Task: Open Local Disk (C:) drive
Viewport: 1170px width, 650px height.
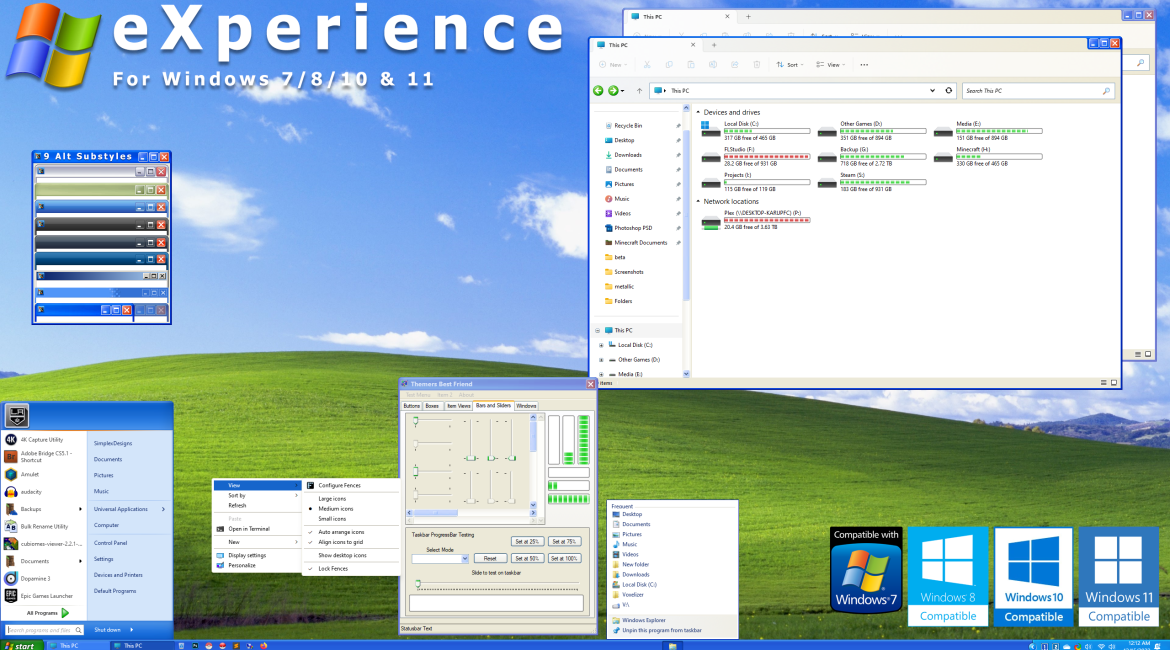Action: point(741,124)
